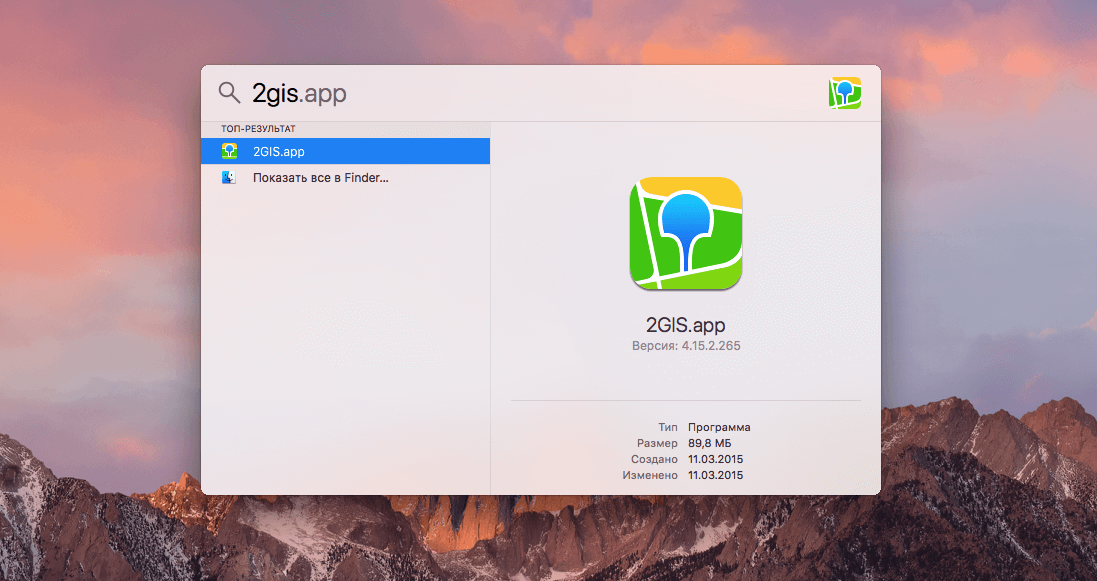Click the "Изменено" label in the details

point(650,475)
